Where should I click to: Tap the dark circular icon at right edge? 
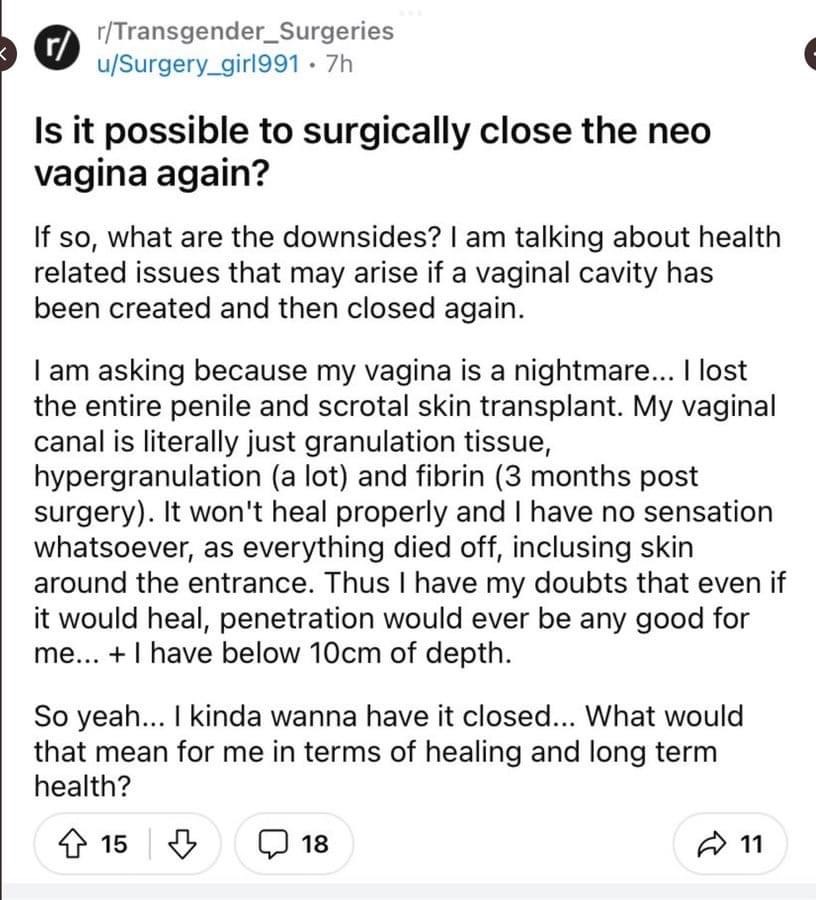click(x=810, y=55)
